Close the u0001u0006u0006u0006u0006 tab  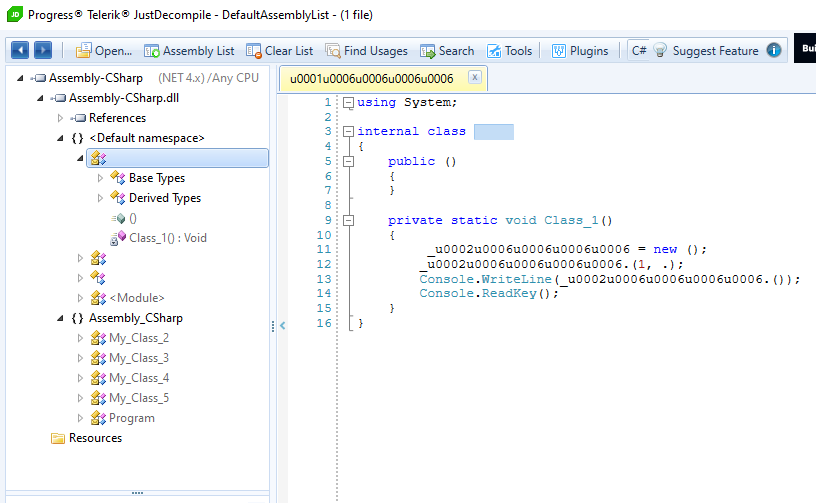tap(475, 77)
